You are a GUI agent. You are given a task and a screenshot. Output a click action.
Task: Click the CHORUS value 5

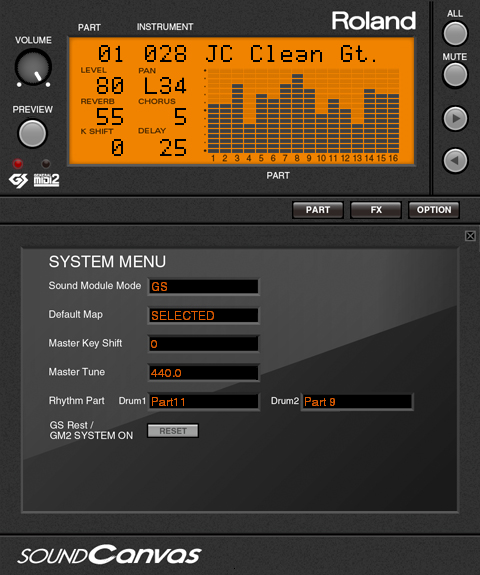coord(180,117)
